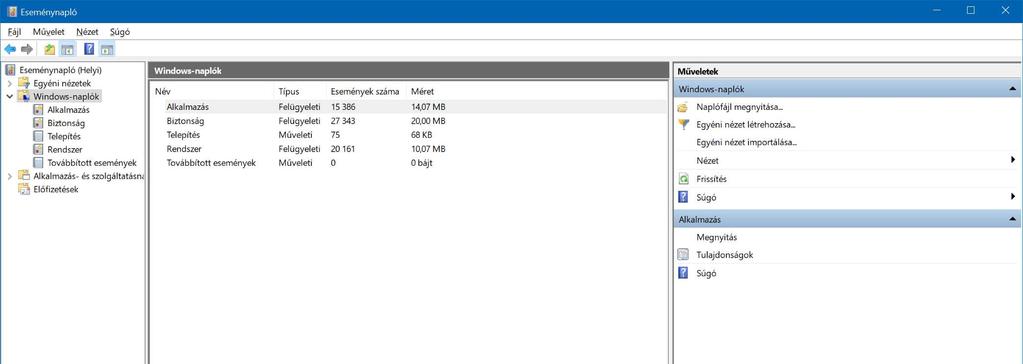
Task: Select the Rendszer row in log list
Action: (x=408, y=149)
